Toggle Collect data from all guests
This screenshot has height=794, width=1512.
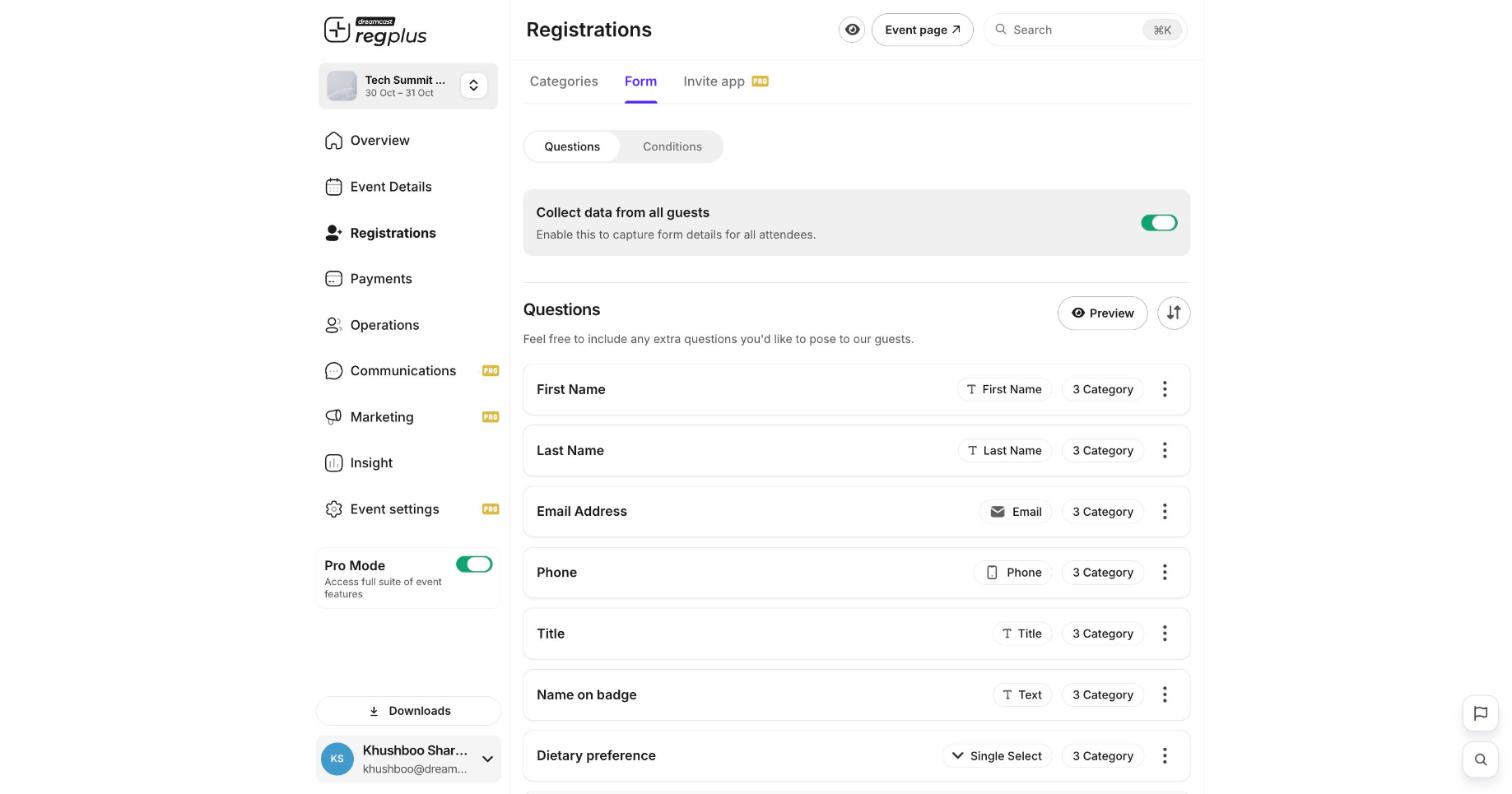[1159, 223]
